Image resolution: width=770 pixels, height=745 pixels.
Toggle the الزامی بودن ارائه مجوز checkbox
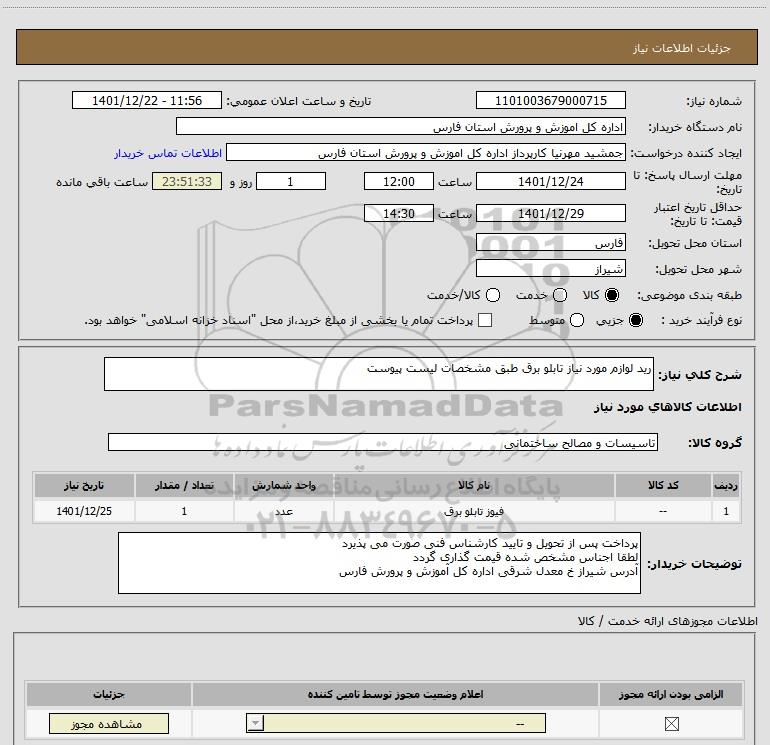[671, 723]
